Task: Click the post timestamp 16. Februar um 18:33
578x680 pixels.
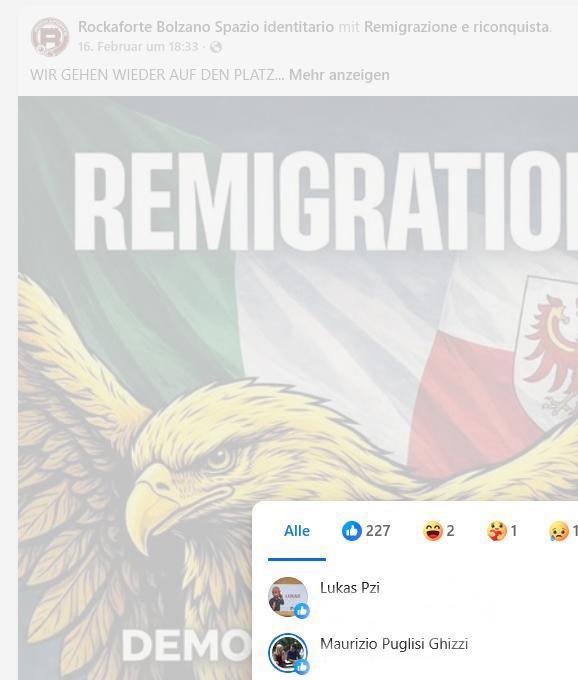Action: [x=138, y=46]
